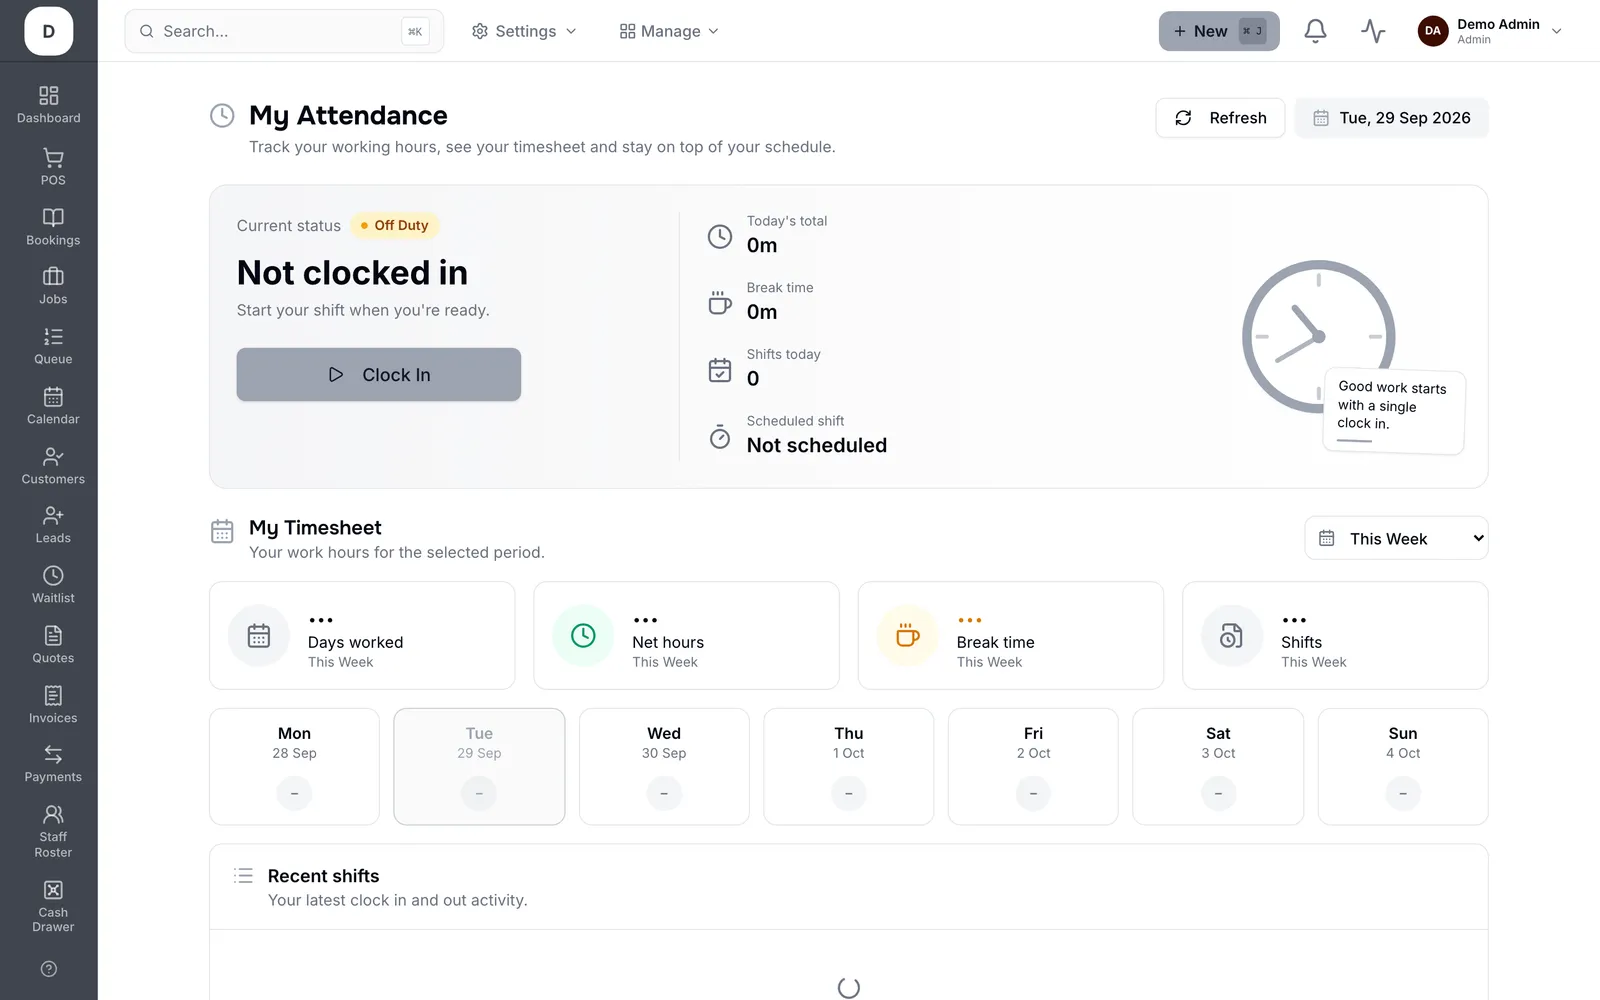
Task: Click the Clock In button
Action: tap(379, 375)
